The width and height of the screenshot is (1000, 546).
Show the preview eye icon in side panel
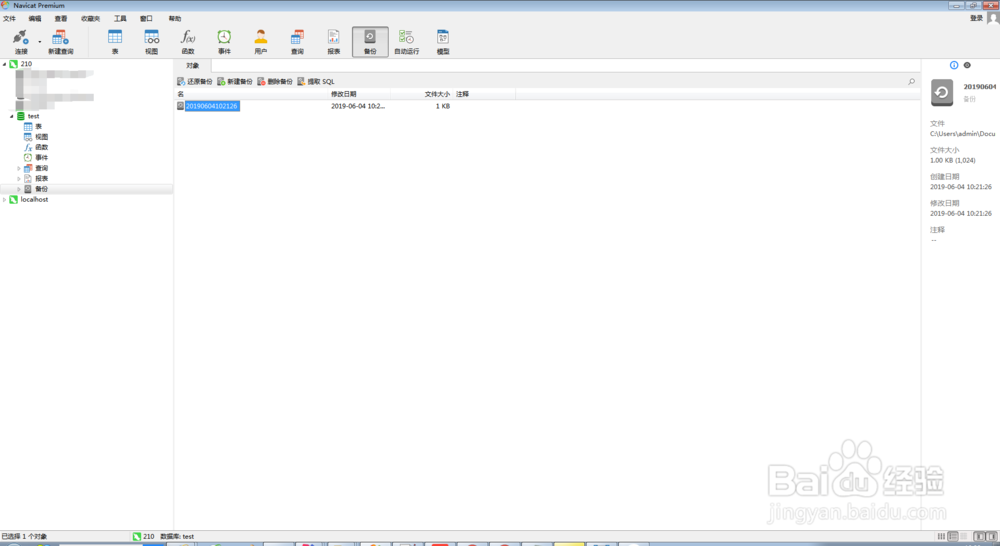pos(967,65)
